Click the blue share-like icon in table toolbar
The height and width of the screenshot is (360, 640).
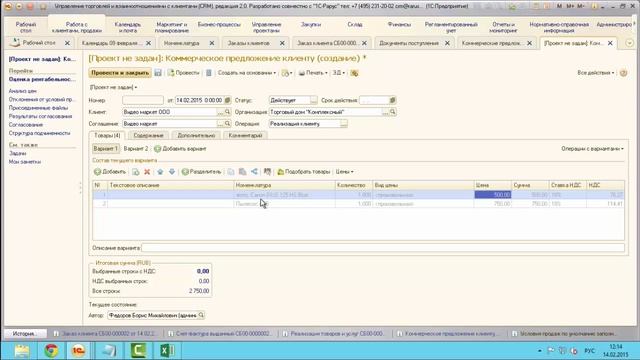coord(254,172)
